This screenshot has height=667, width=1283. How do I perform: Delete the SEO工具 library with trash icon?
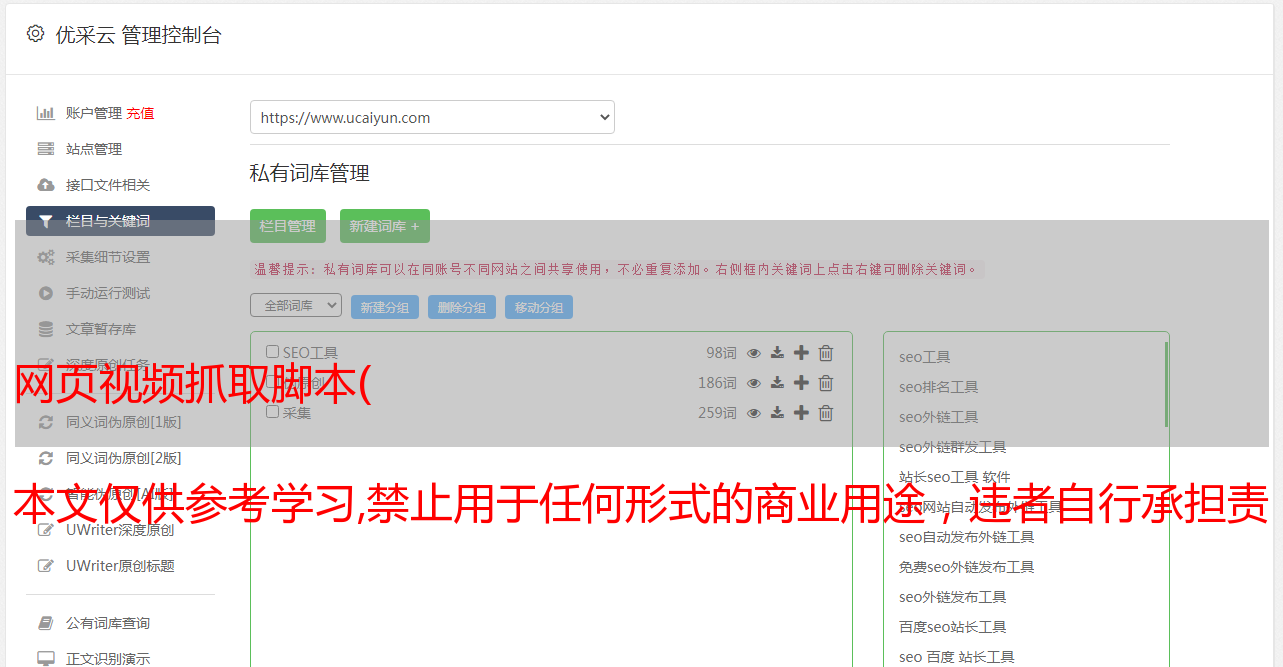tap(826, 353)
